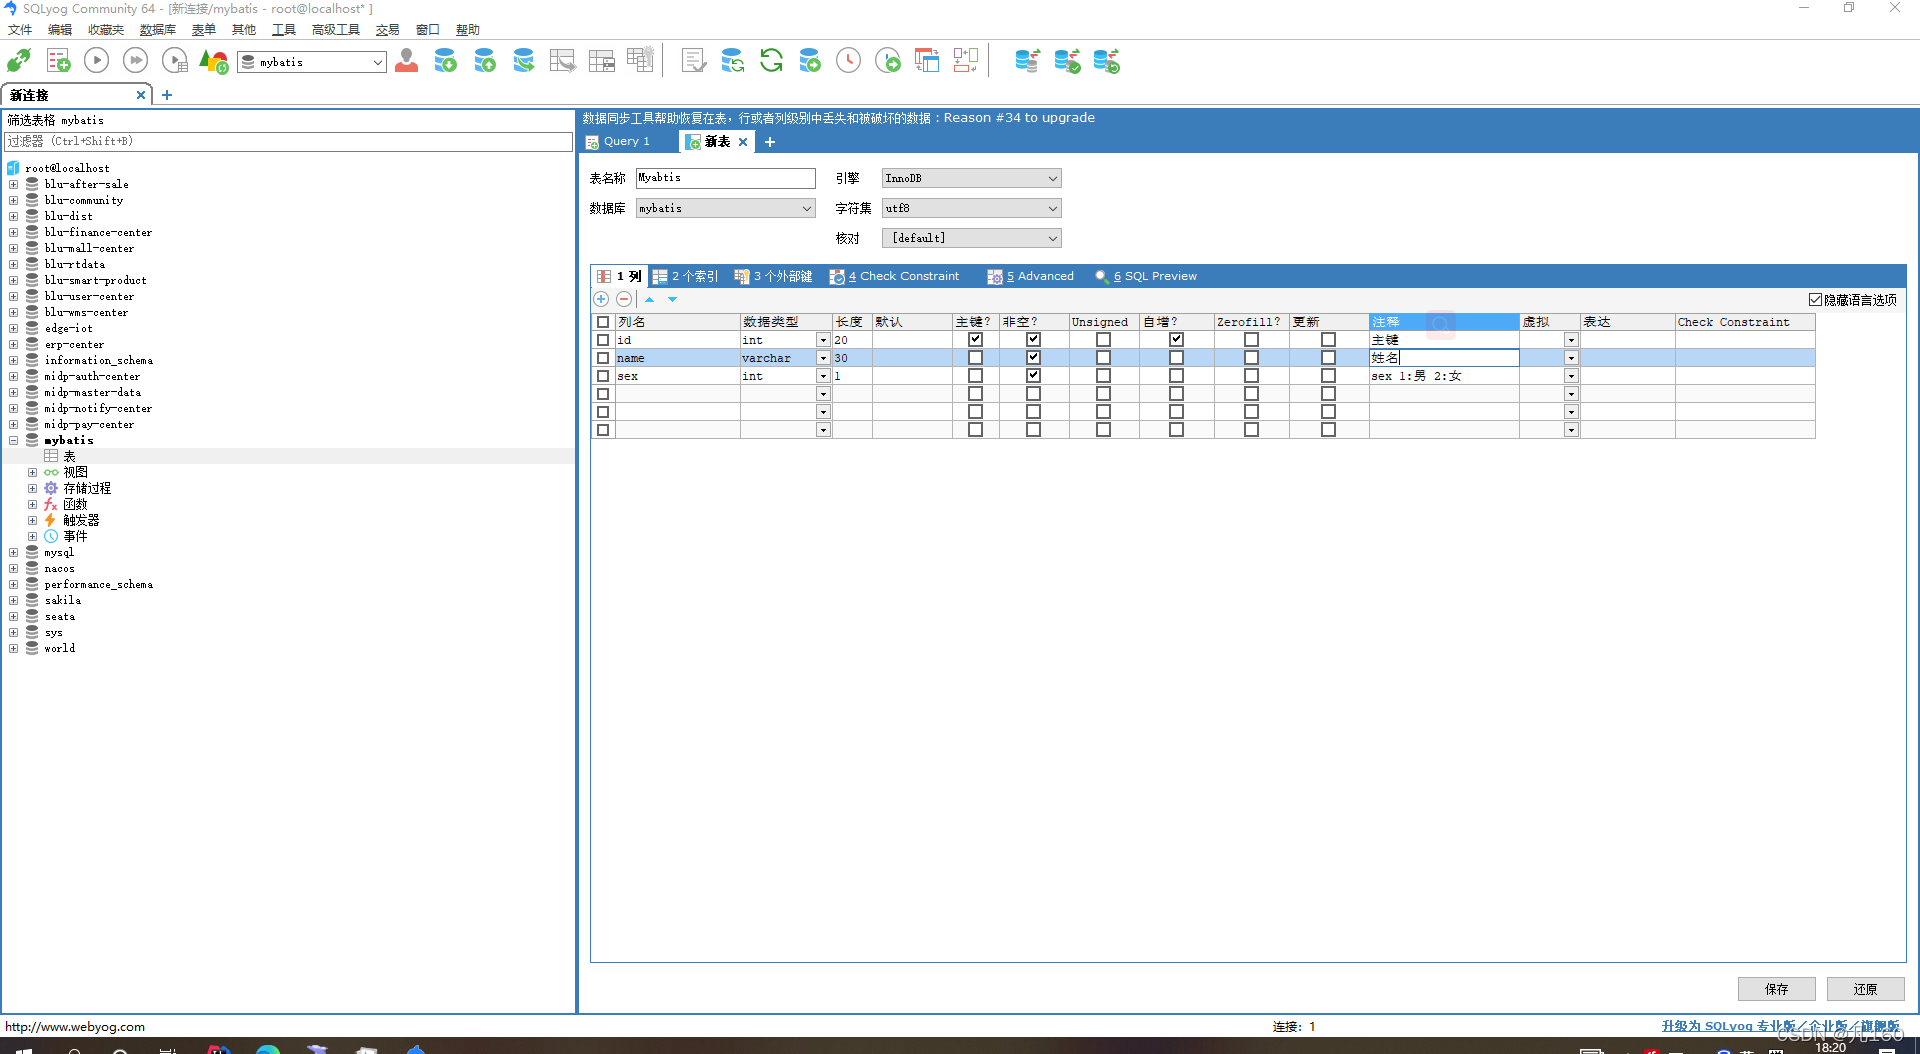Enable Unsigned checkbox for id row
Viewport: 1920px width, 1054px height.
[1103, 340]
